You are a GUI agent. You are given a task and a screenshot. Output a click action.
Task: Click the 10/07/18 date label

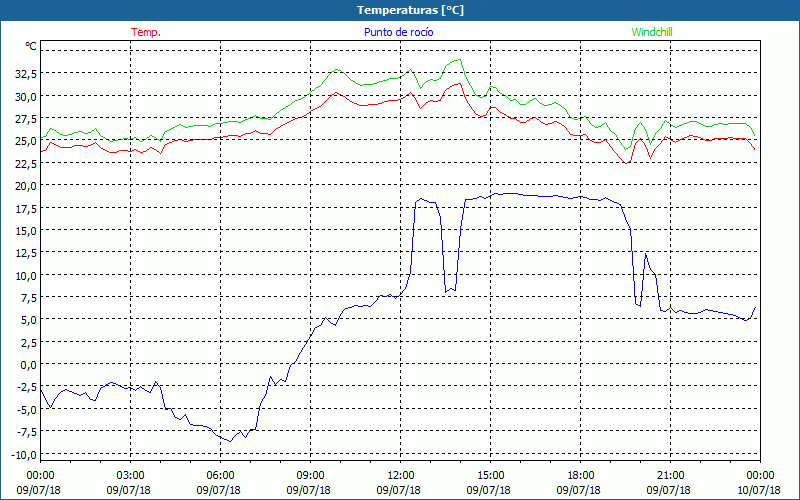click(759, 490)
